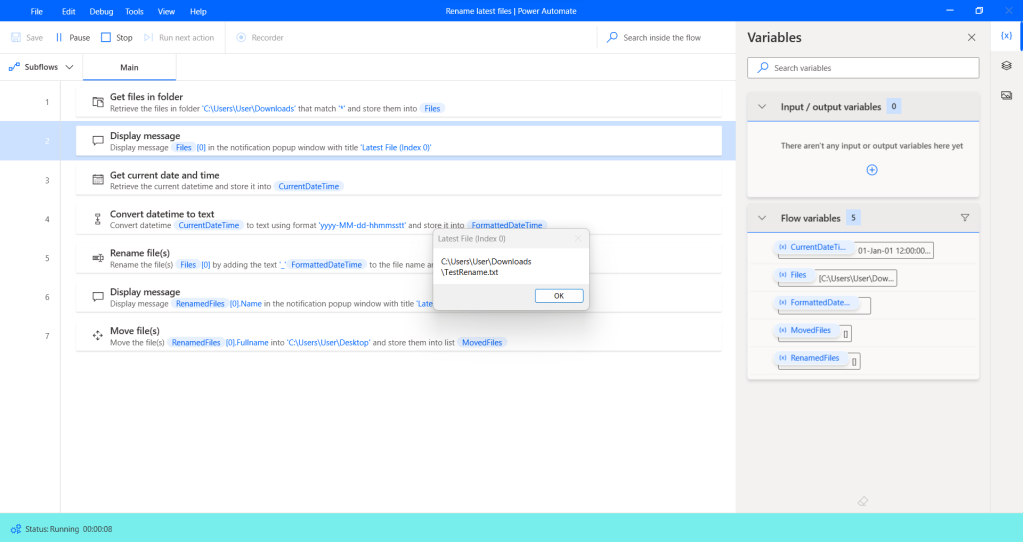Image resolution: width=1023 pixels, height=542 pixels.
Task: Expand the Subflows dropdown
Action: click(42, 67)
